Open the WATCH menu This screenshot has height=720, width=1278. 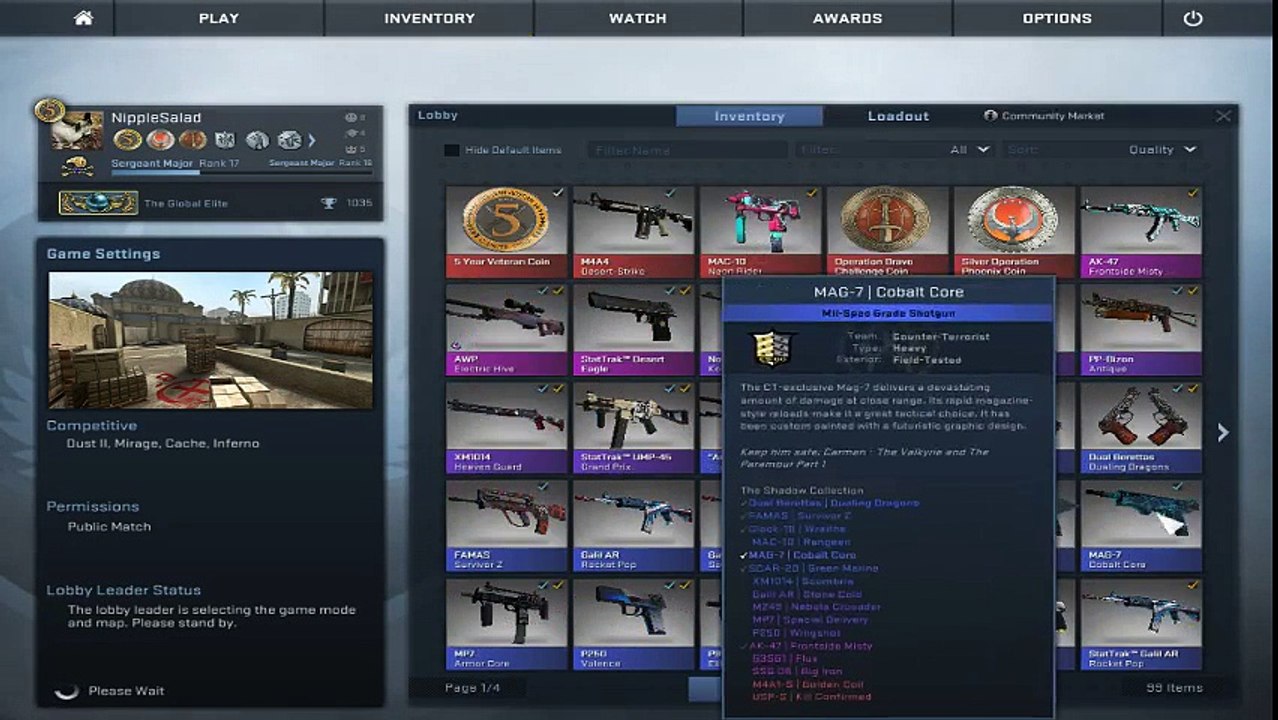(638, 18)
